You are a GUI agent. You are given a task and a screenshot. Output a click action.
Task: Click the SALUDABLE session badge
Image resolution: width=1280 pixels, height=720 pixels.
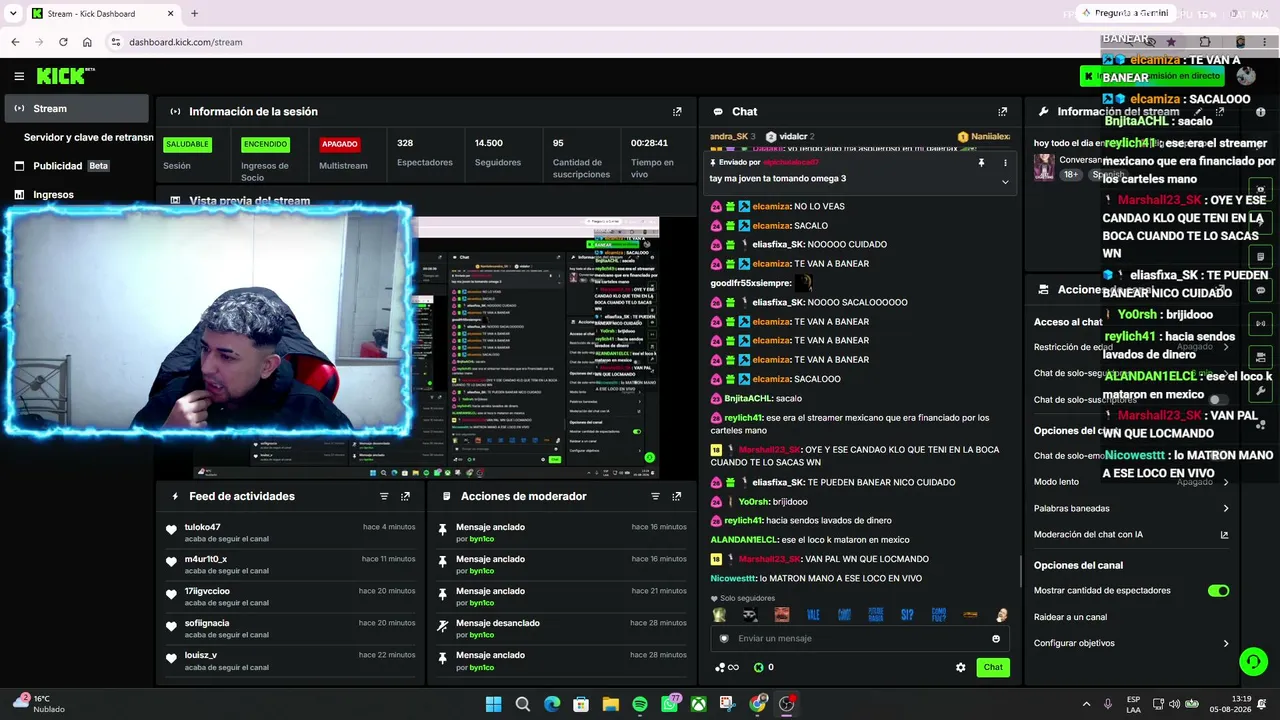click(187, 144)
